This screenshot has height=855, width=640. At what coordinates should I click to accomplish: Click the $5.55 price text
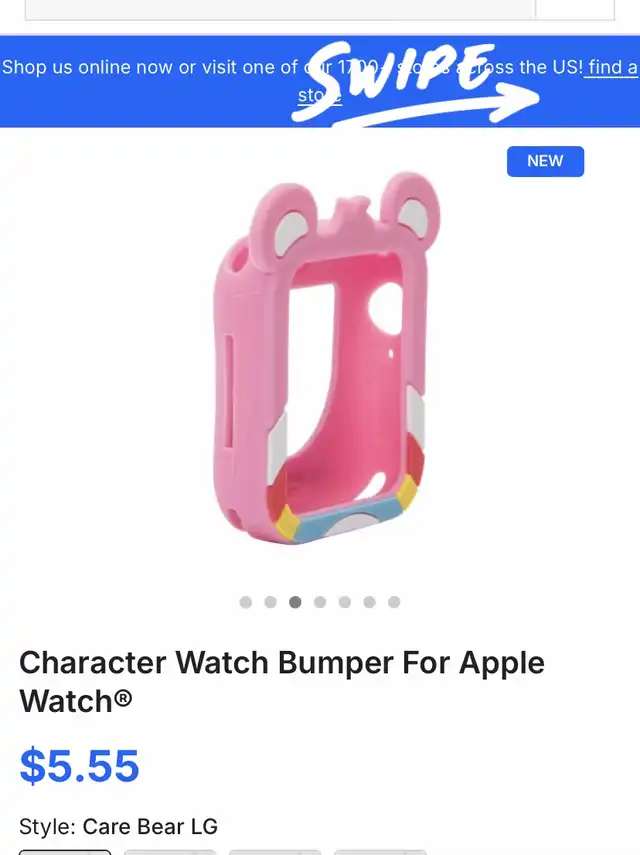pos(80,766)
